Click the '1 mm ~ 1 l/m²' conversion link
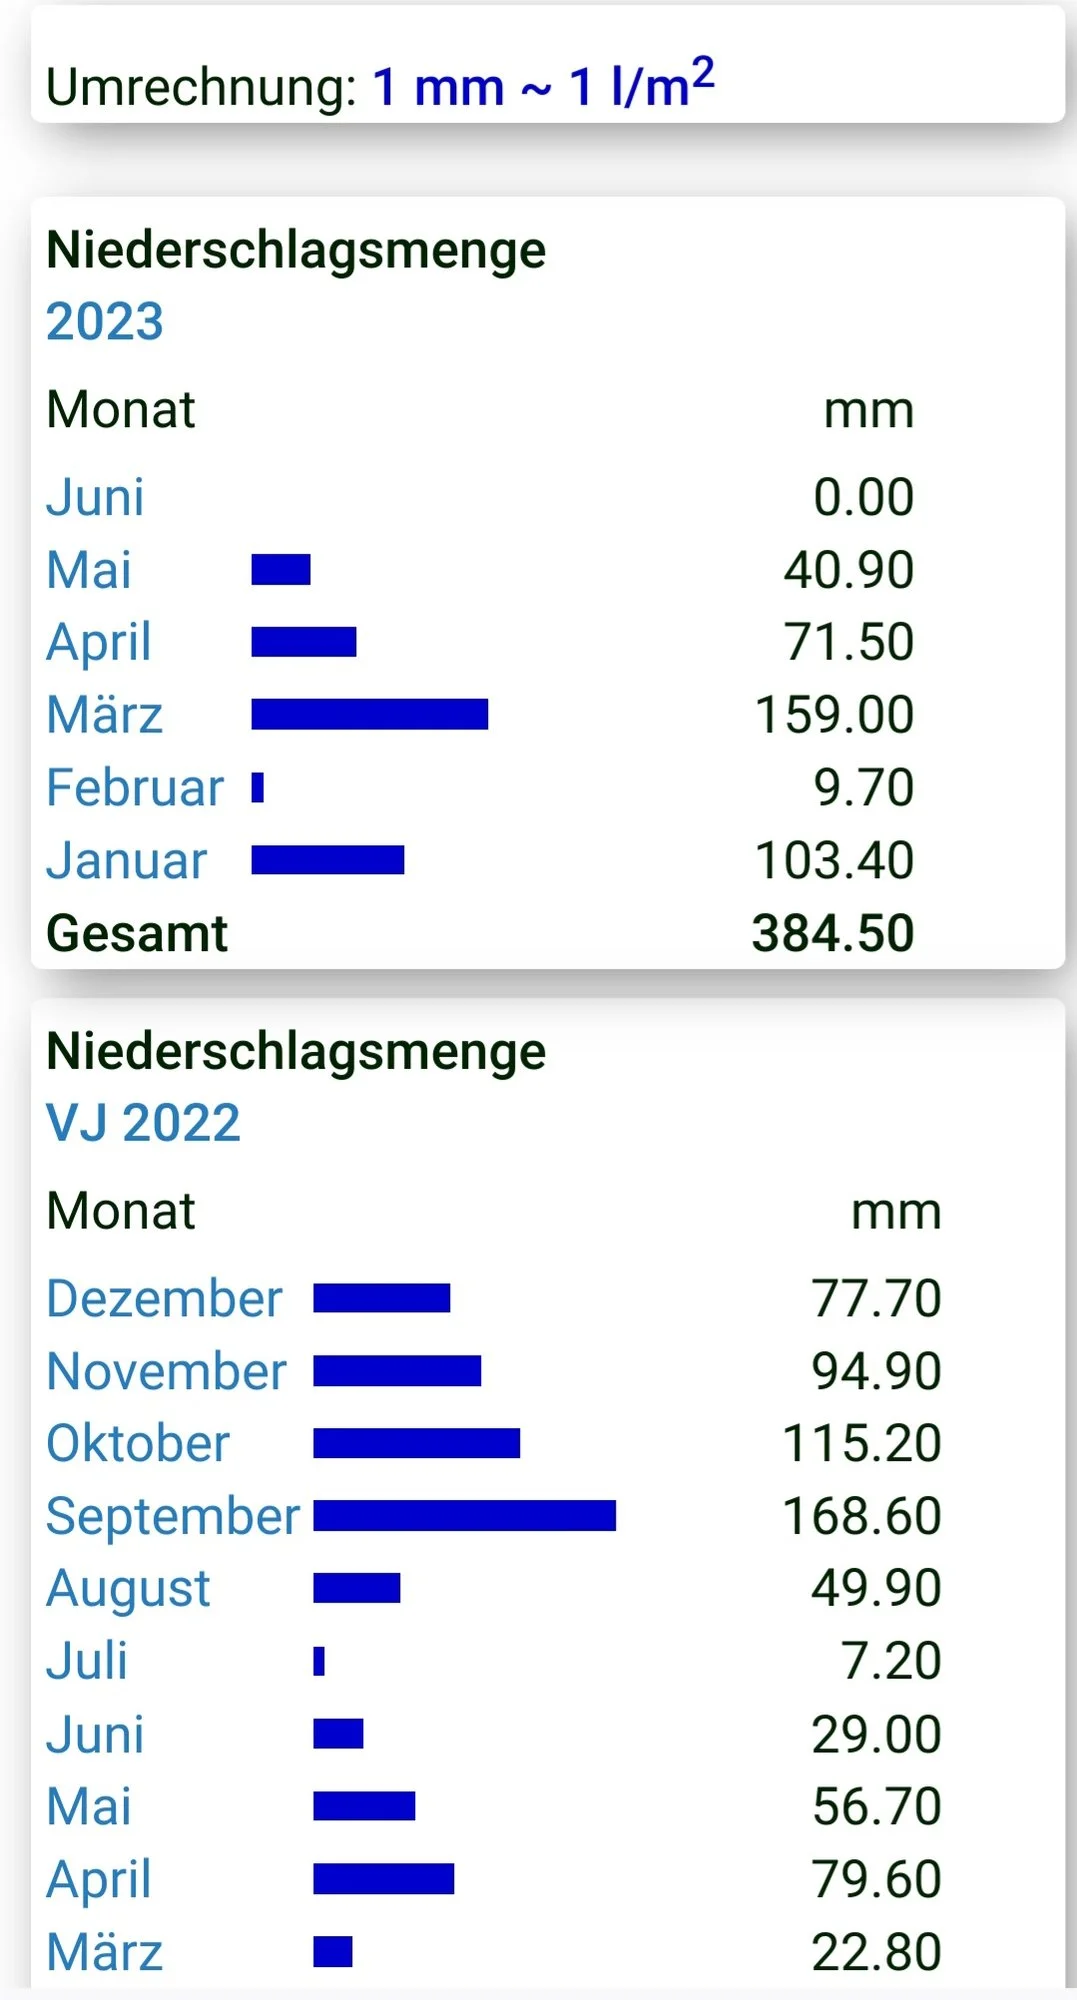Image resolution: width=1077 pixels, height=2000 pixels. pos(543,85)
